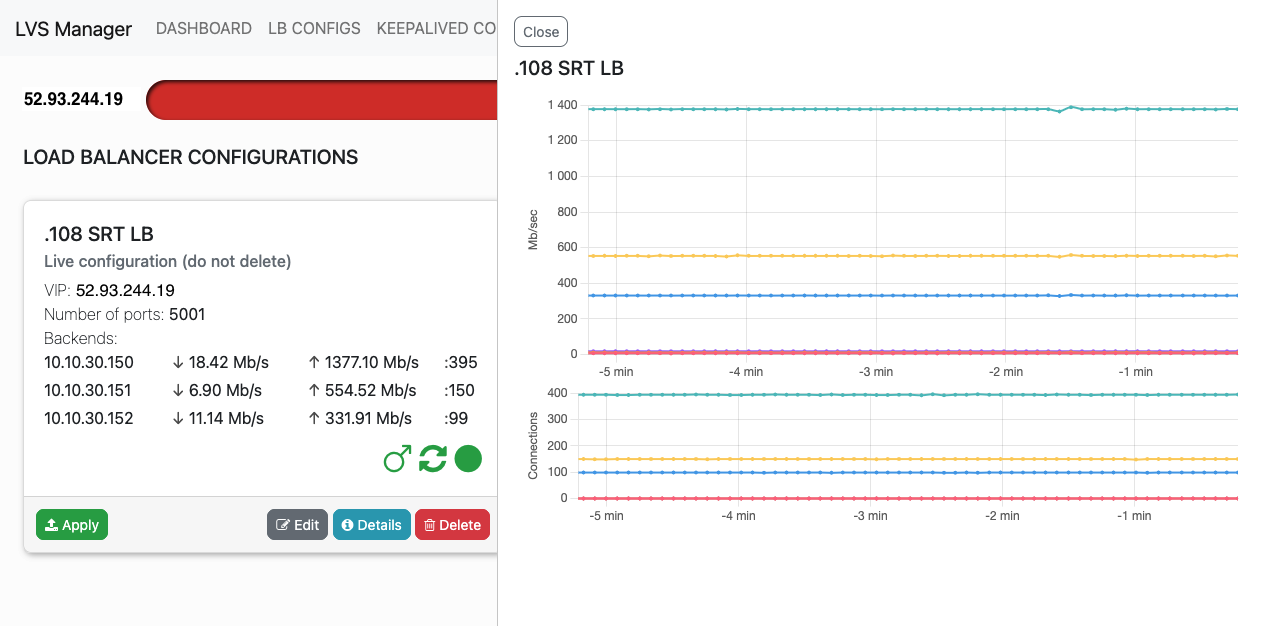Apply the .108 SRT LB configuration
1267x626 pixels.
[72, 525]
